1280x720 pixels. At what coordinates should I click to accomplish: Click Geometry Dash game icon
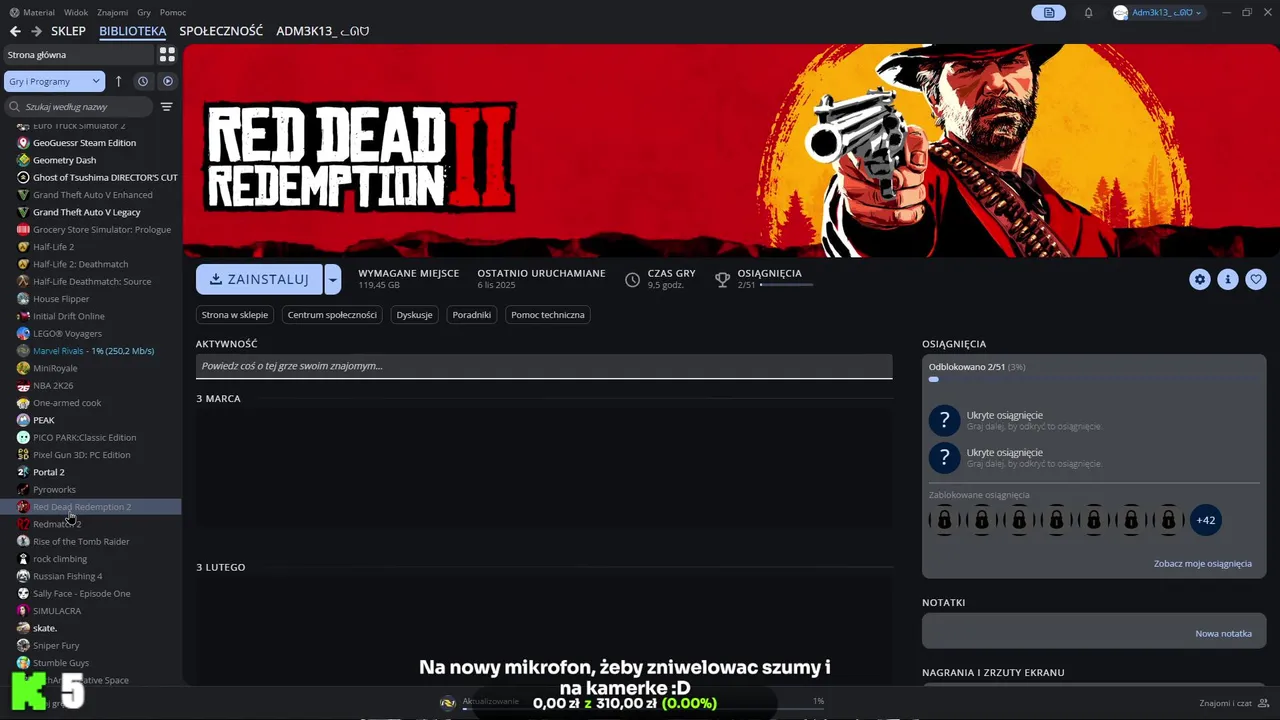click(x=23, y=160)
